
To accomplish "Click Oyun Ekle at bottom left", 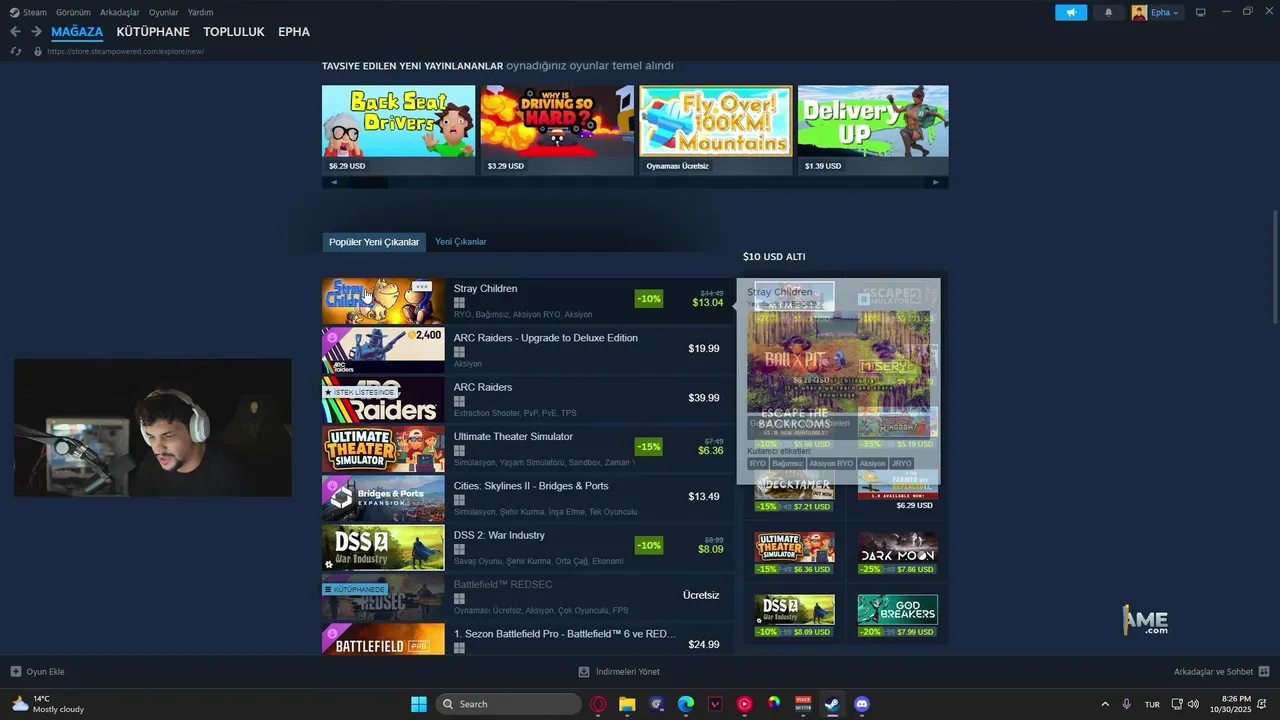I will pyautogui.click(x=37, y=672).
